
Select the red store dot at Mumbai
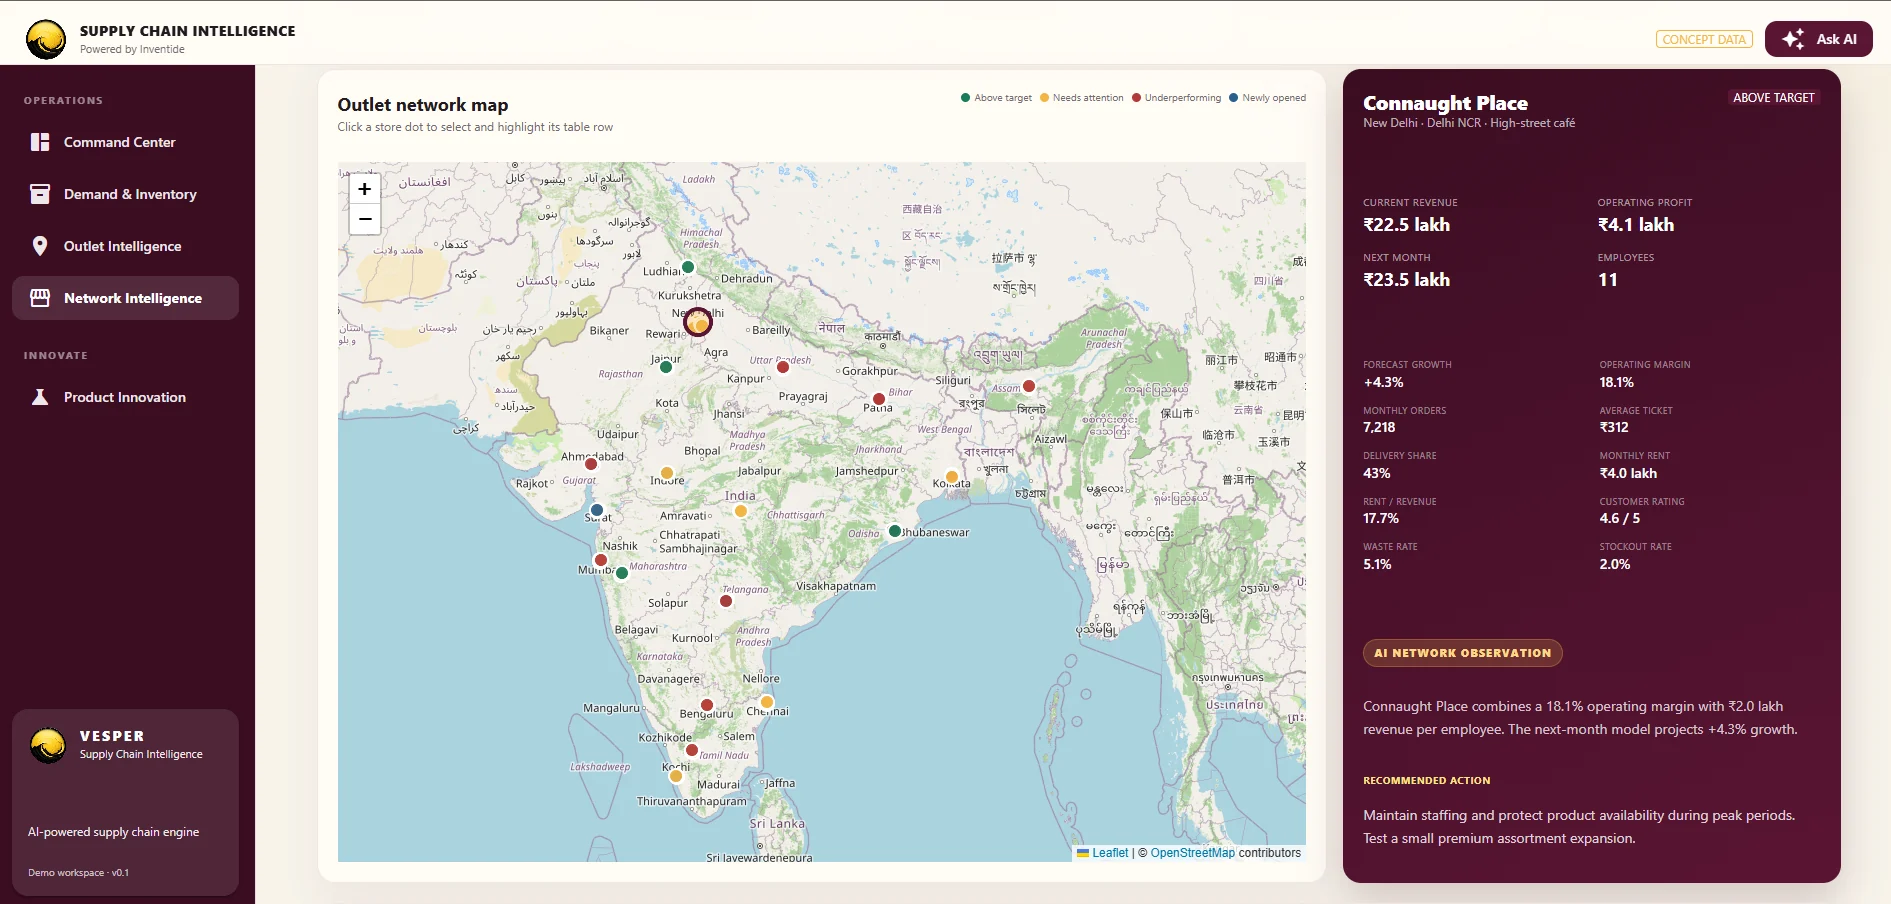tap(601, 560)
